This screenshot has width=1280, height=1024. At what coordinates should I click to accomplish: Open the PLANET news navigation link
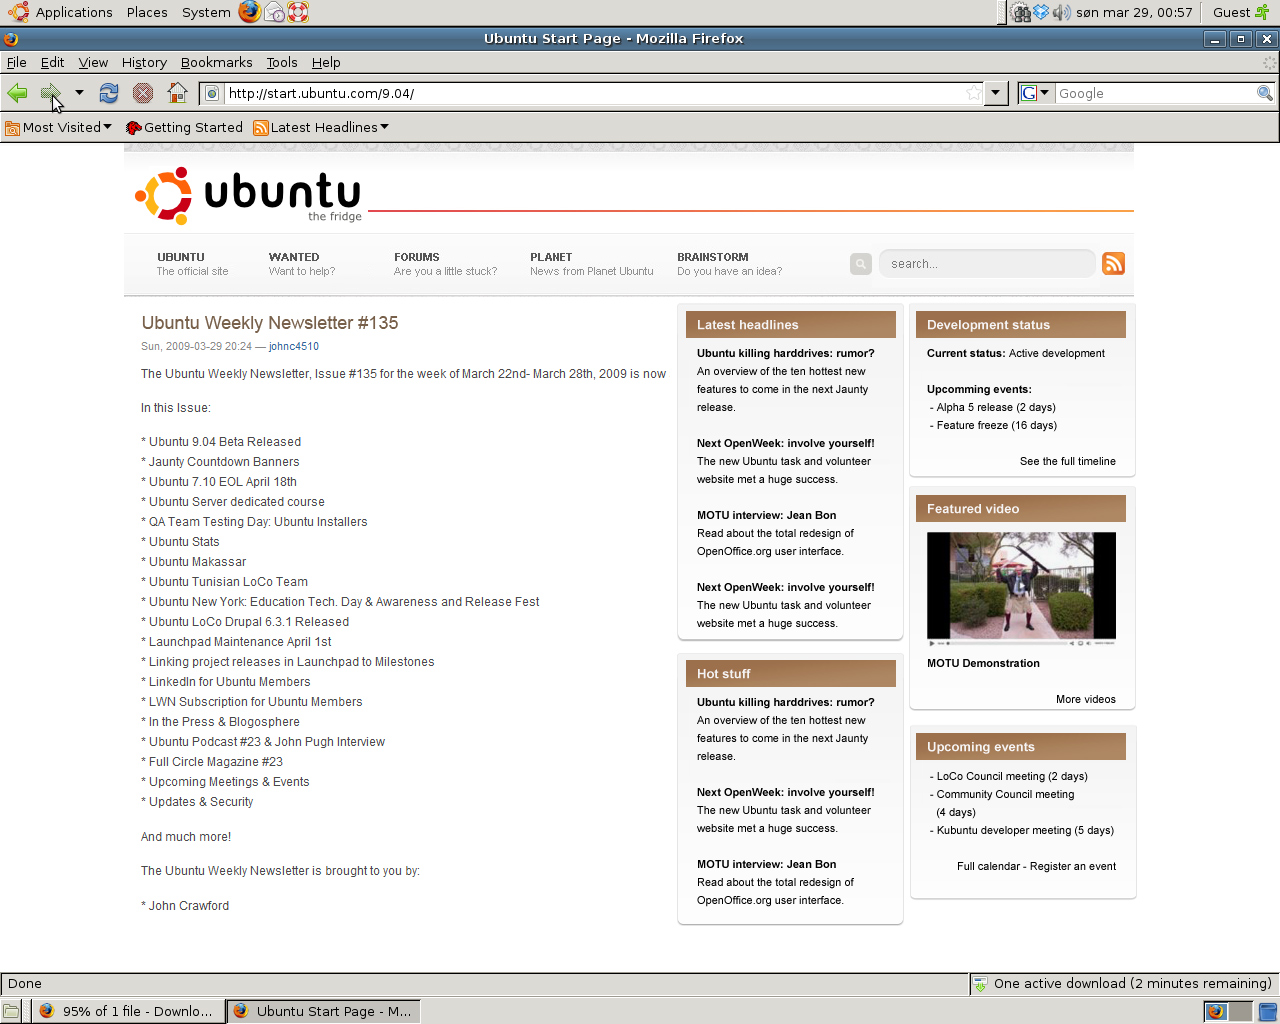pos(591,264)
